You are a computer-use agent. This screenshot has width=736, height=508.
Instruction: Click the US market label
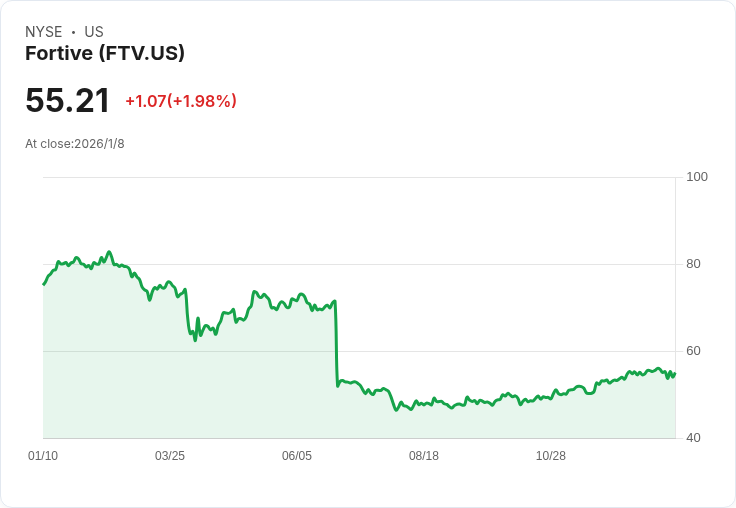94,32
